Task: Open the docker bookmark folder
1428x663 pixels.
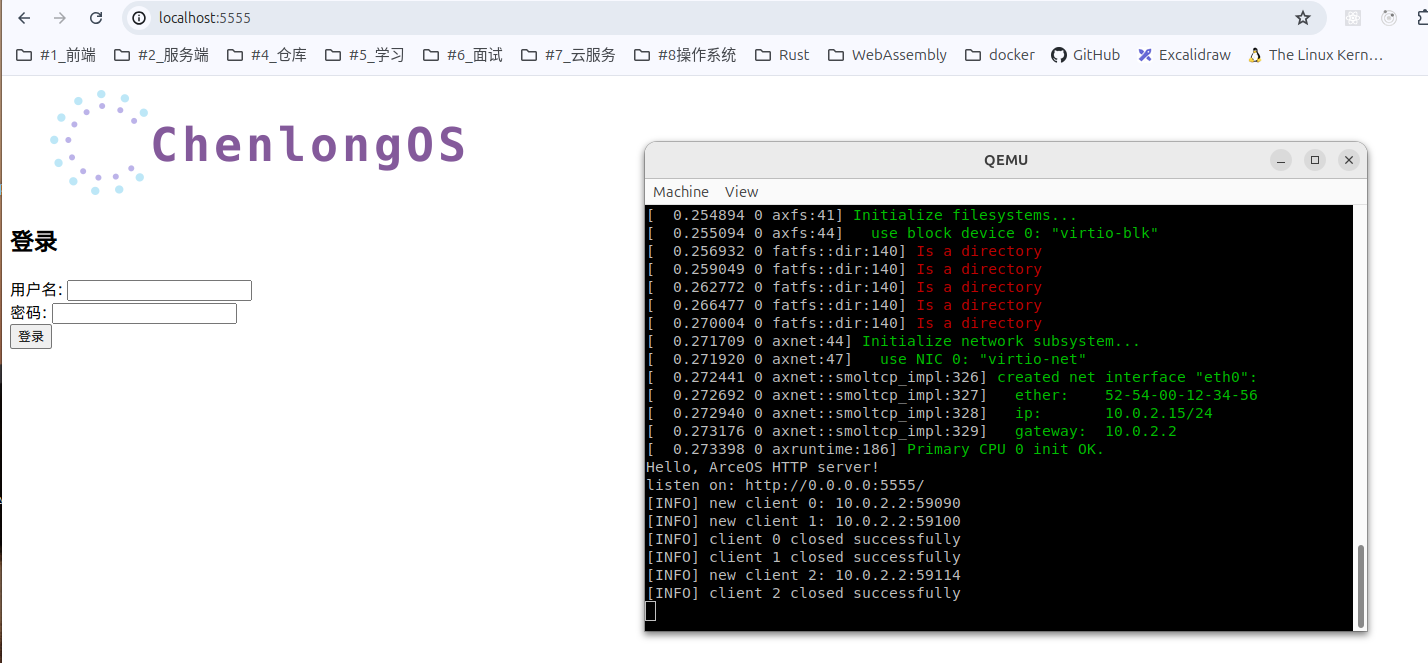Action: pos(999,55)
